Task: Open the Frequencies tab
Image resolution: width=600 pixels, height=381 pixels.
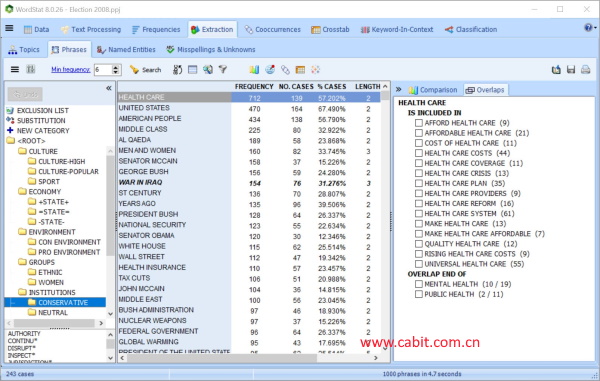Action: pos(156,29)
